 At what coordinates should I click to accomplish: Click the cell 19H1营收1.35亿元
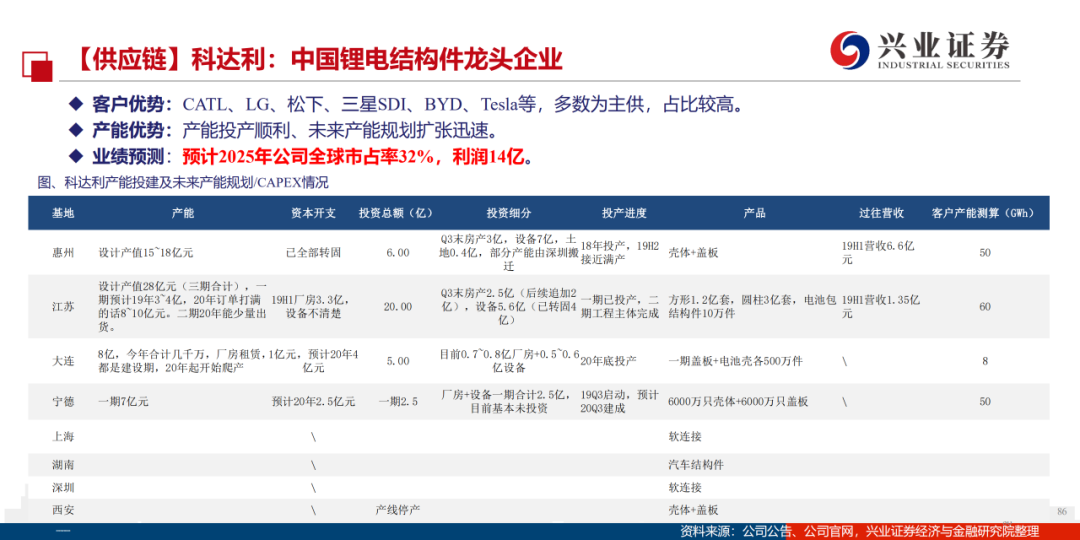881,307
